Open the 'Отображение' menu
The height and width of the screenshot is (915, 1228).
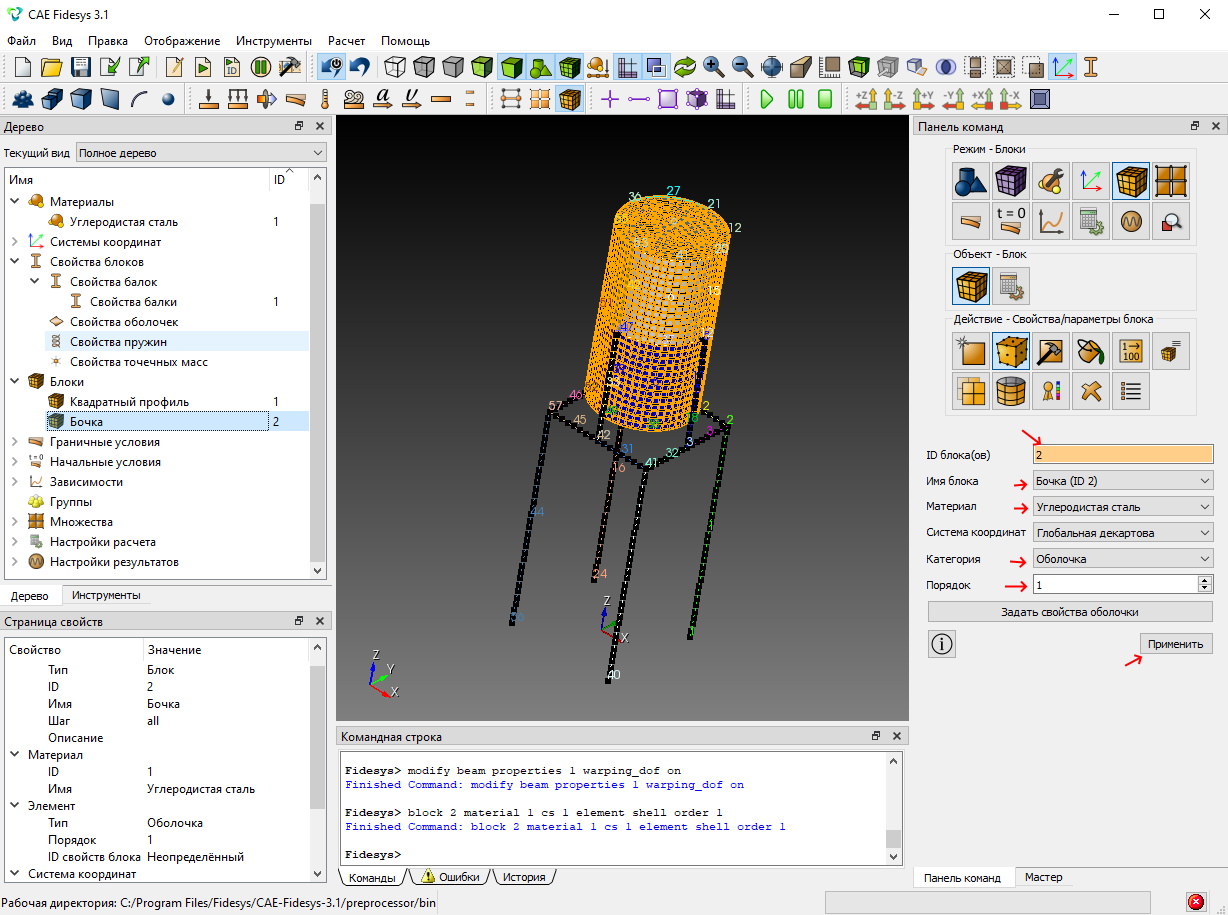pyautogui.click(x=182, y=41)
